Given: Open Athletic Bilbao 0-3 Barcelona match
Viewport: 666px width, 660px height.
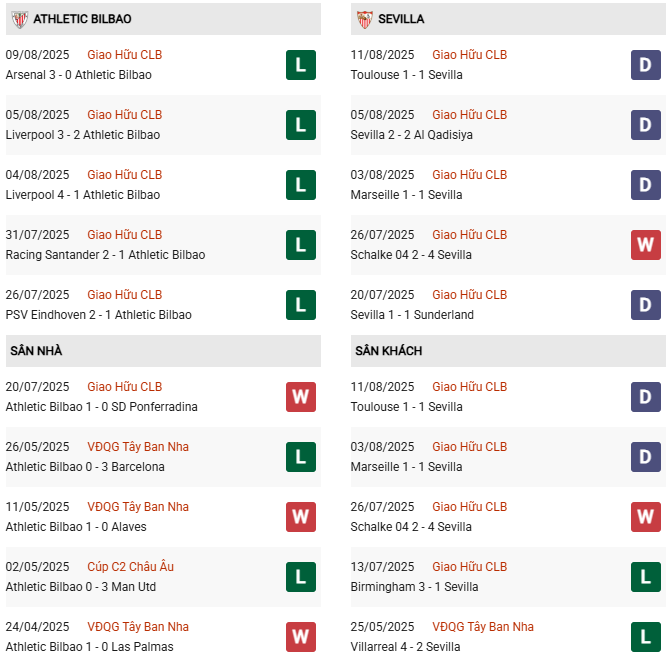Looking at the screenshot, I should tap(85, 467).
